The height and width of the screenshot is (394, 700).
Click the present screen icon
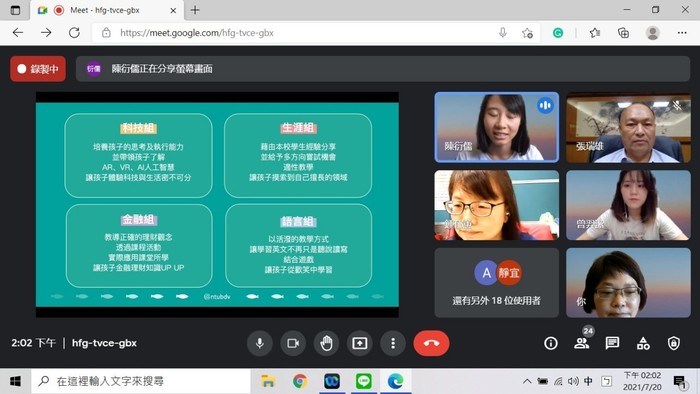click(x=360, y=343)
